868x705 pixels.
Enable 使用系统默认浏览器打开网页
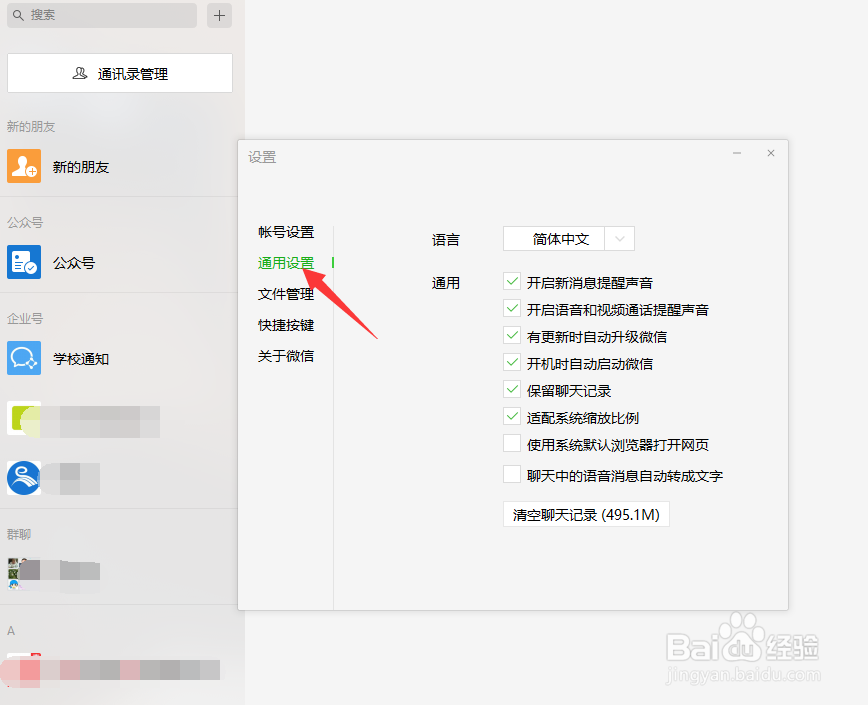click(512, 443)
